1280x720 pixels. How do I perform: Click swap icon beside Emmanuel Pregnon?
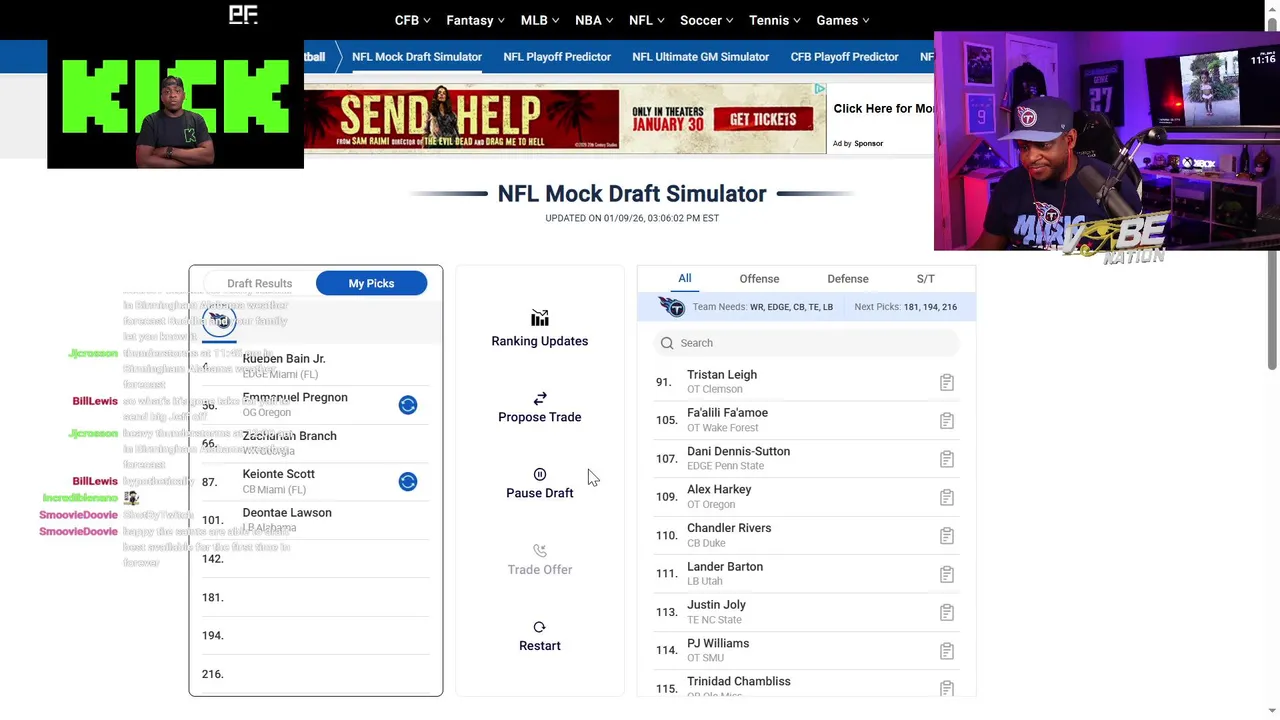408,405
